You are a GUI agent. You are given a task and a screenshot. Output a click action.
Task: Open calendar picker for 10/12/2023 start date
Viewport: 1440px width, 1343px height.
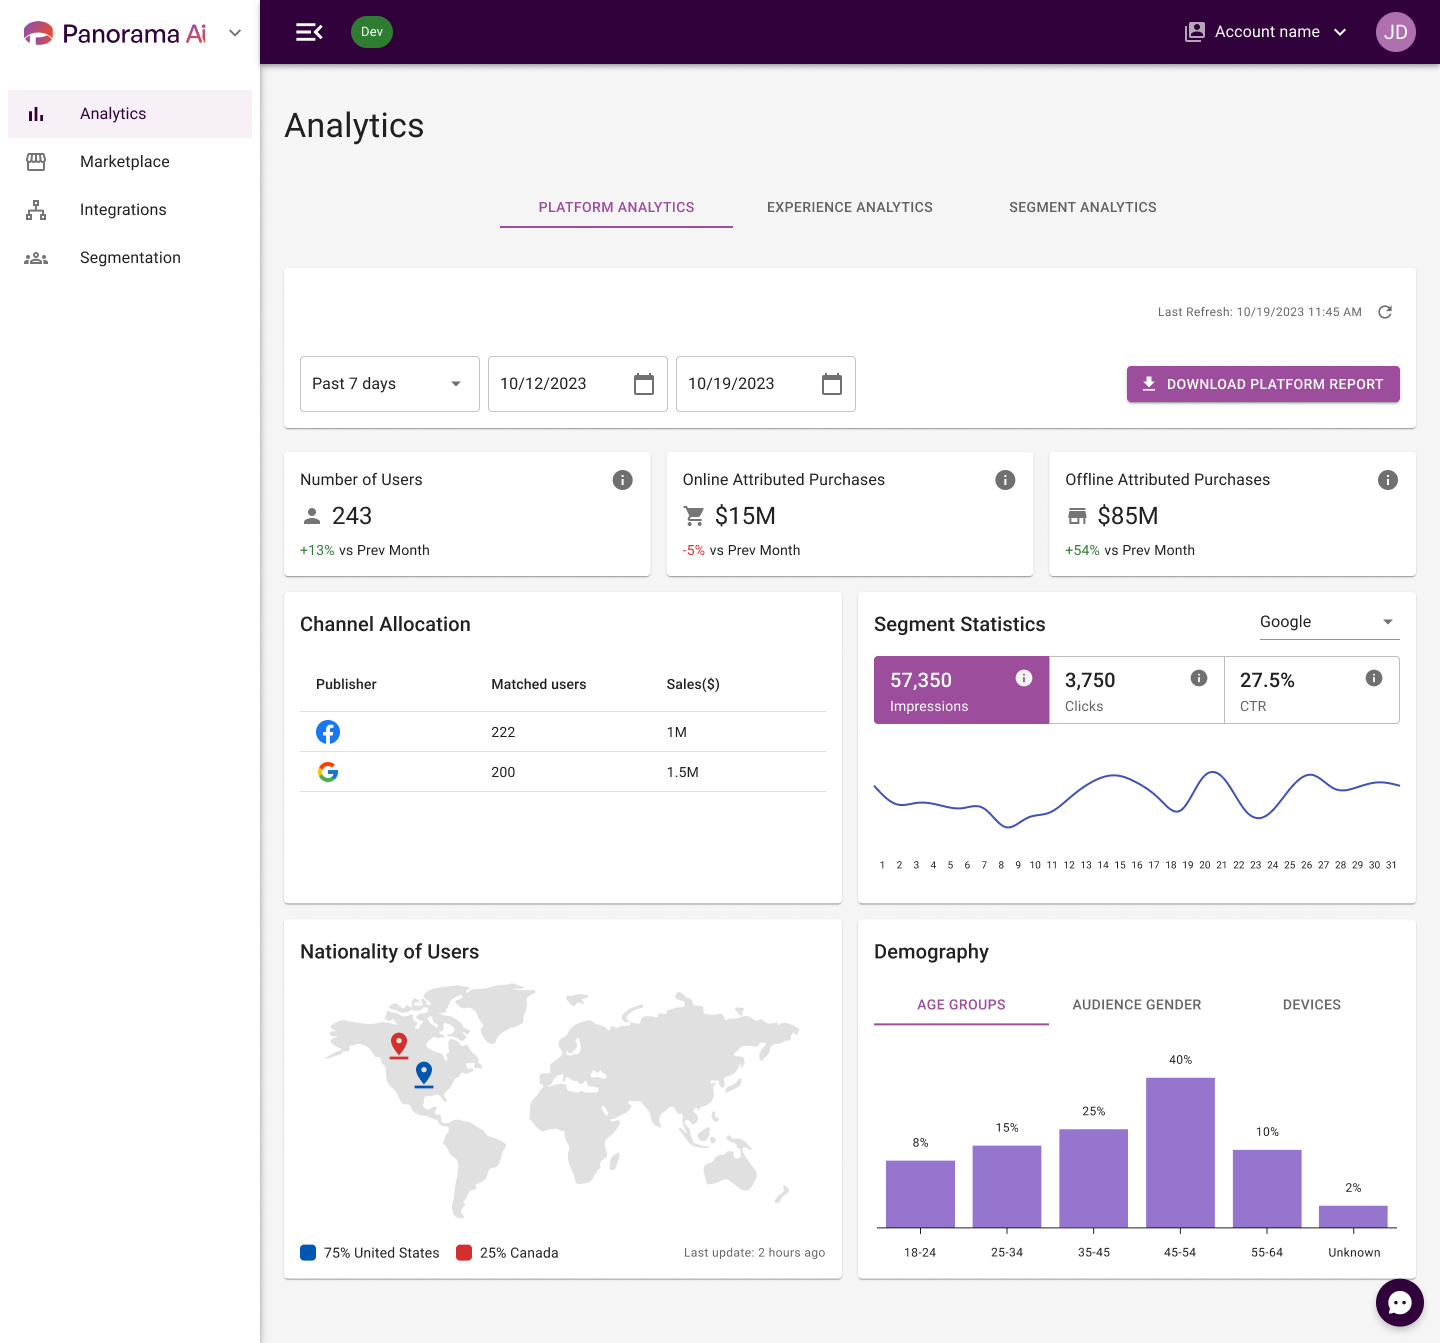coord(644,384)
